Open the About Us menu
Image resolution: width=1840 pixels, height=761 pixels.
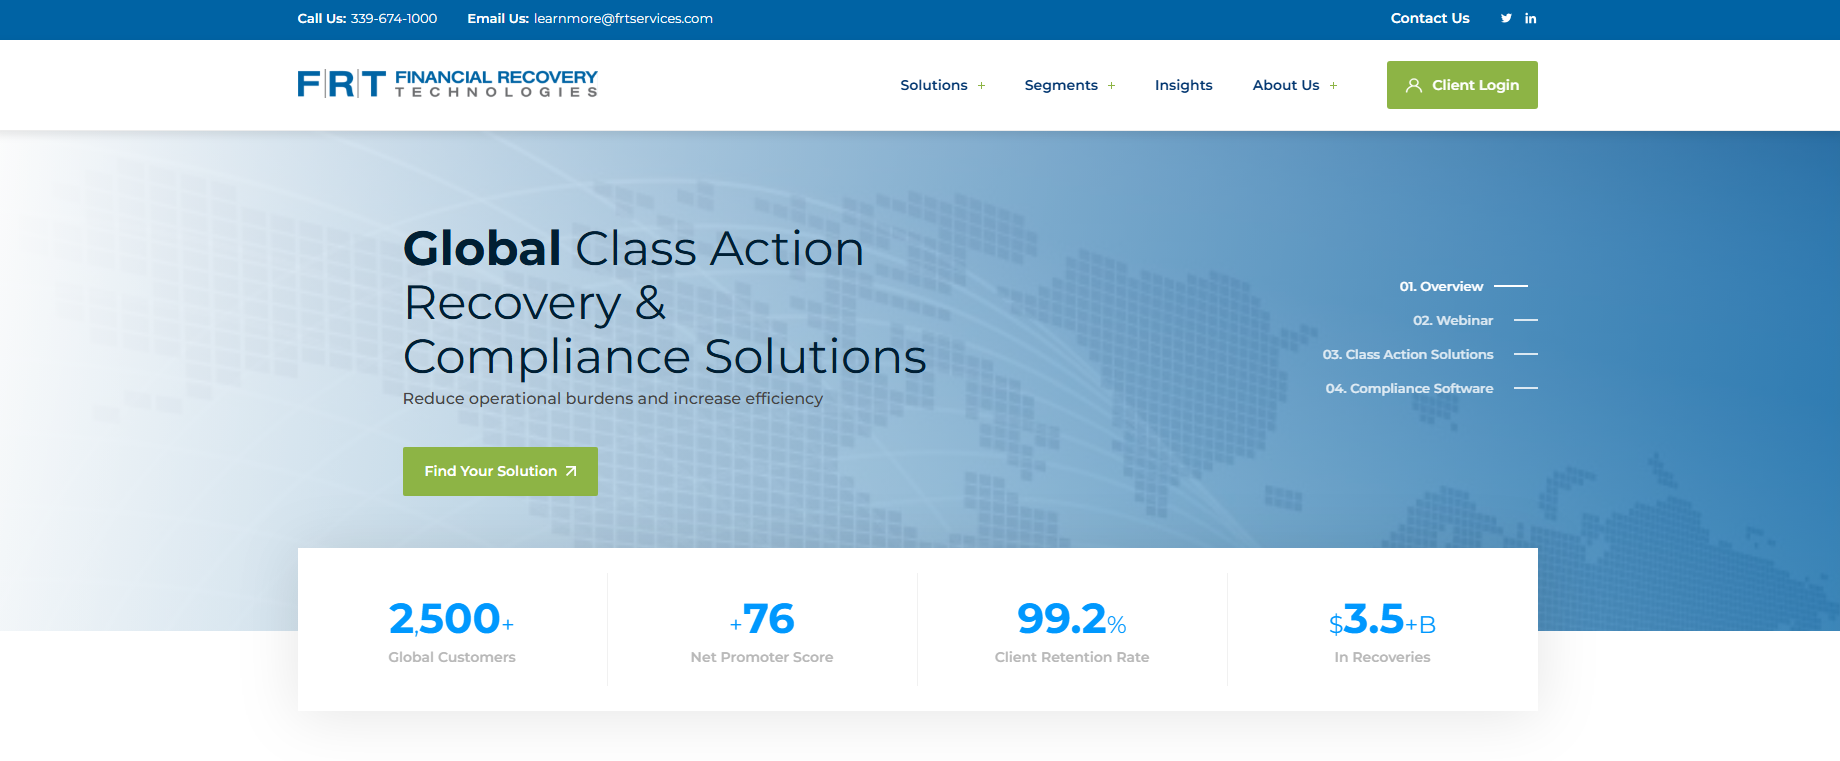1286,85
